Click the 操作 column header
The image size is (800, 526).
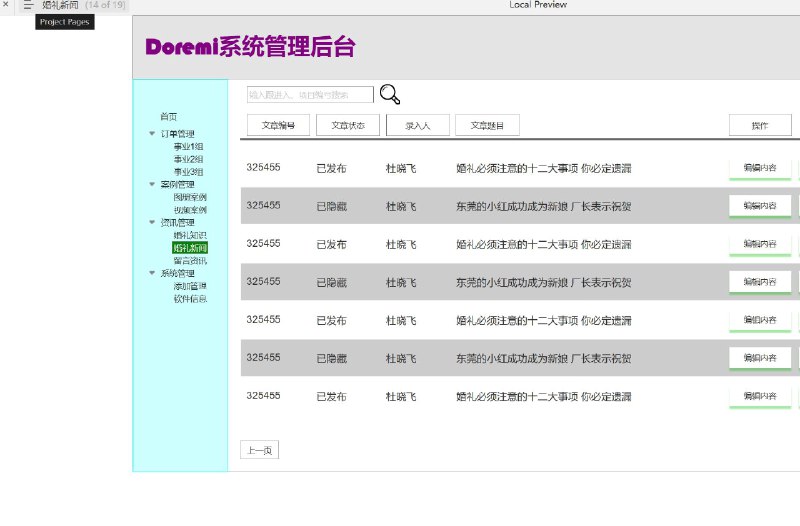760,125
